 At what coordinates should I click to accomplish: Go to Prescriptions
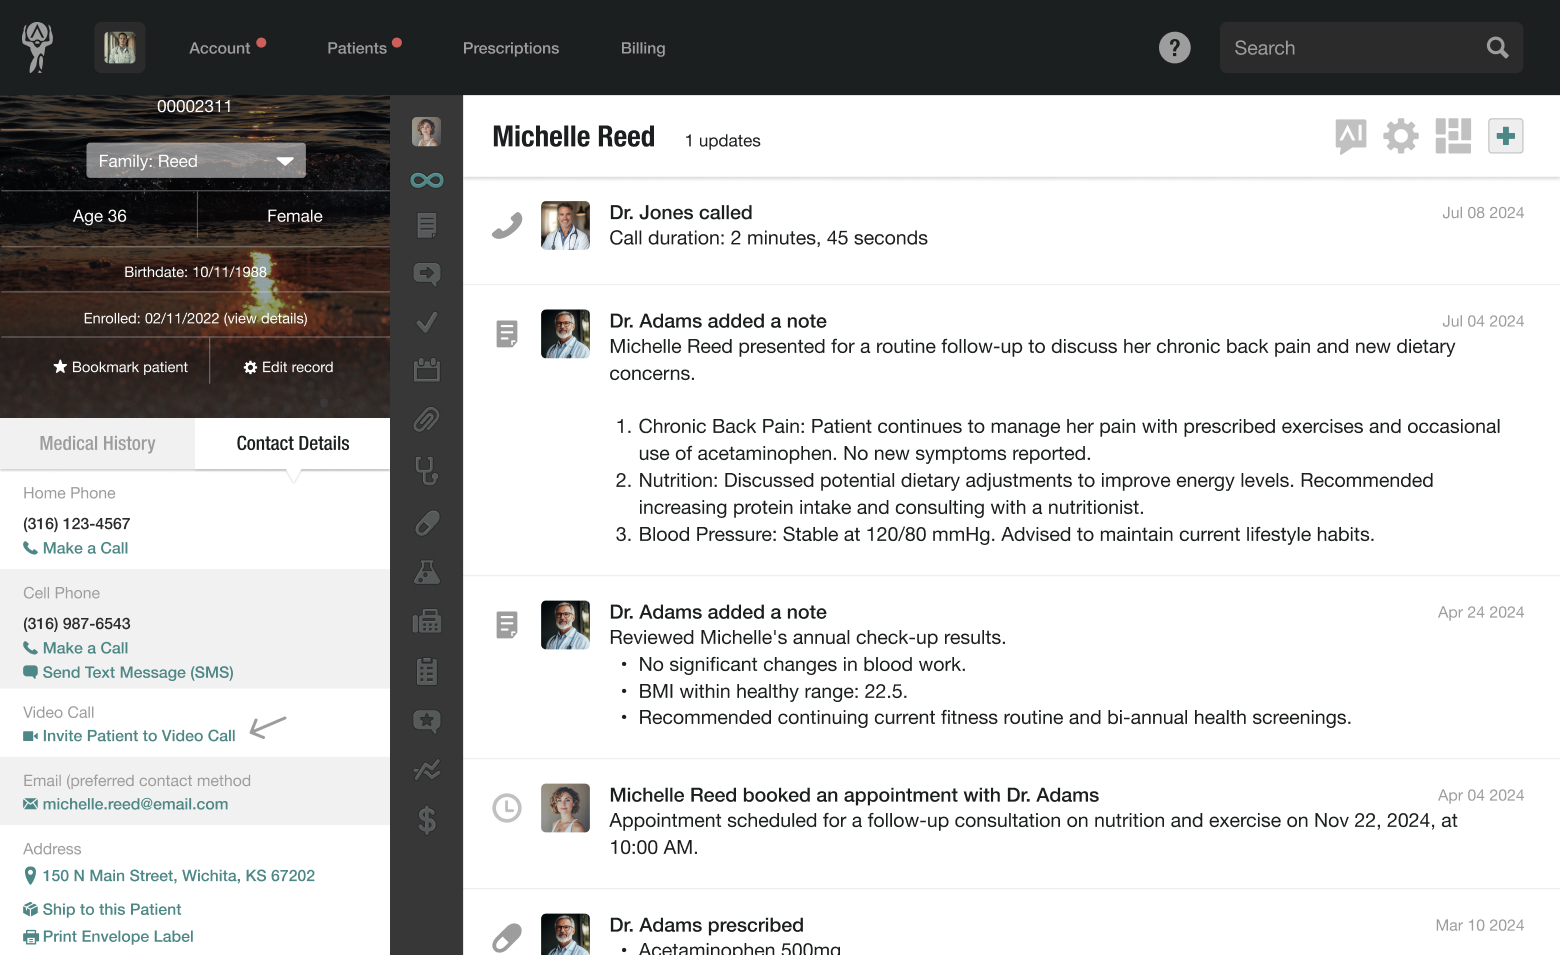(x=511, y=48)
